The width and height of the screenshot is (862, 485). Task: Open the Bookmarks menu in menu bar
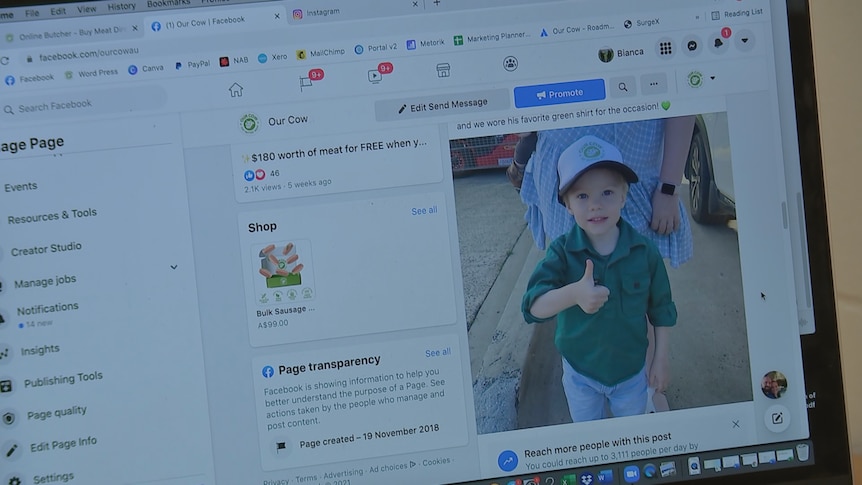click(168, 3)
